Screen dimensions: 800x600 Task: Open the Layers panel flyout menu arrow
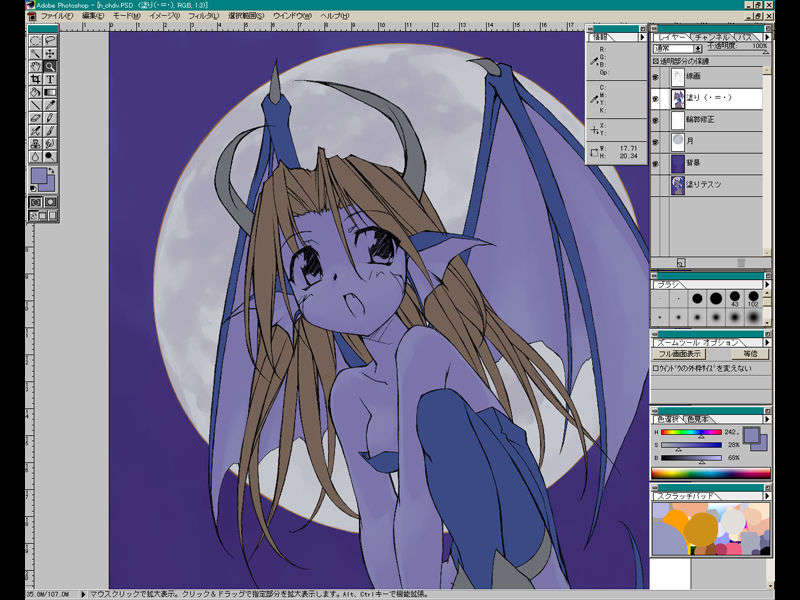click(766, 37)
